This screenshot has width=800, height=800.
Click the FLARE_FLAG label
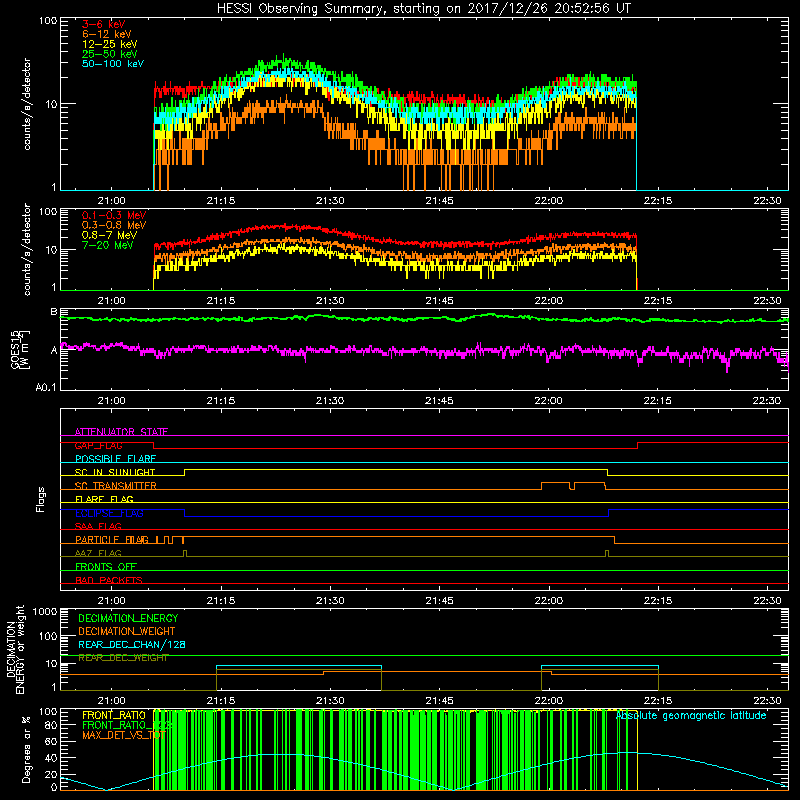[x=104, y=499]
